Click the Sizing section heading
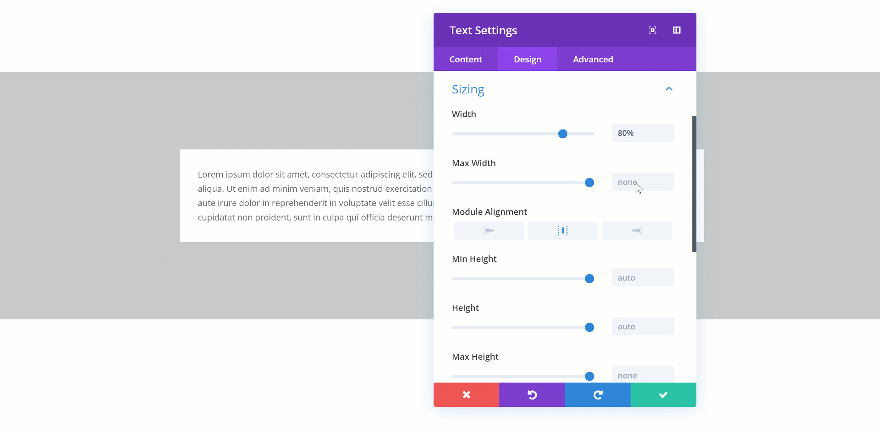The image size is (880, 432). point(468,89)
